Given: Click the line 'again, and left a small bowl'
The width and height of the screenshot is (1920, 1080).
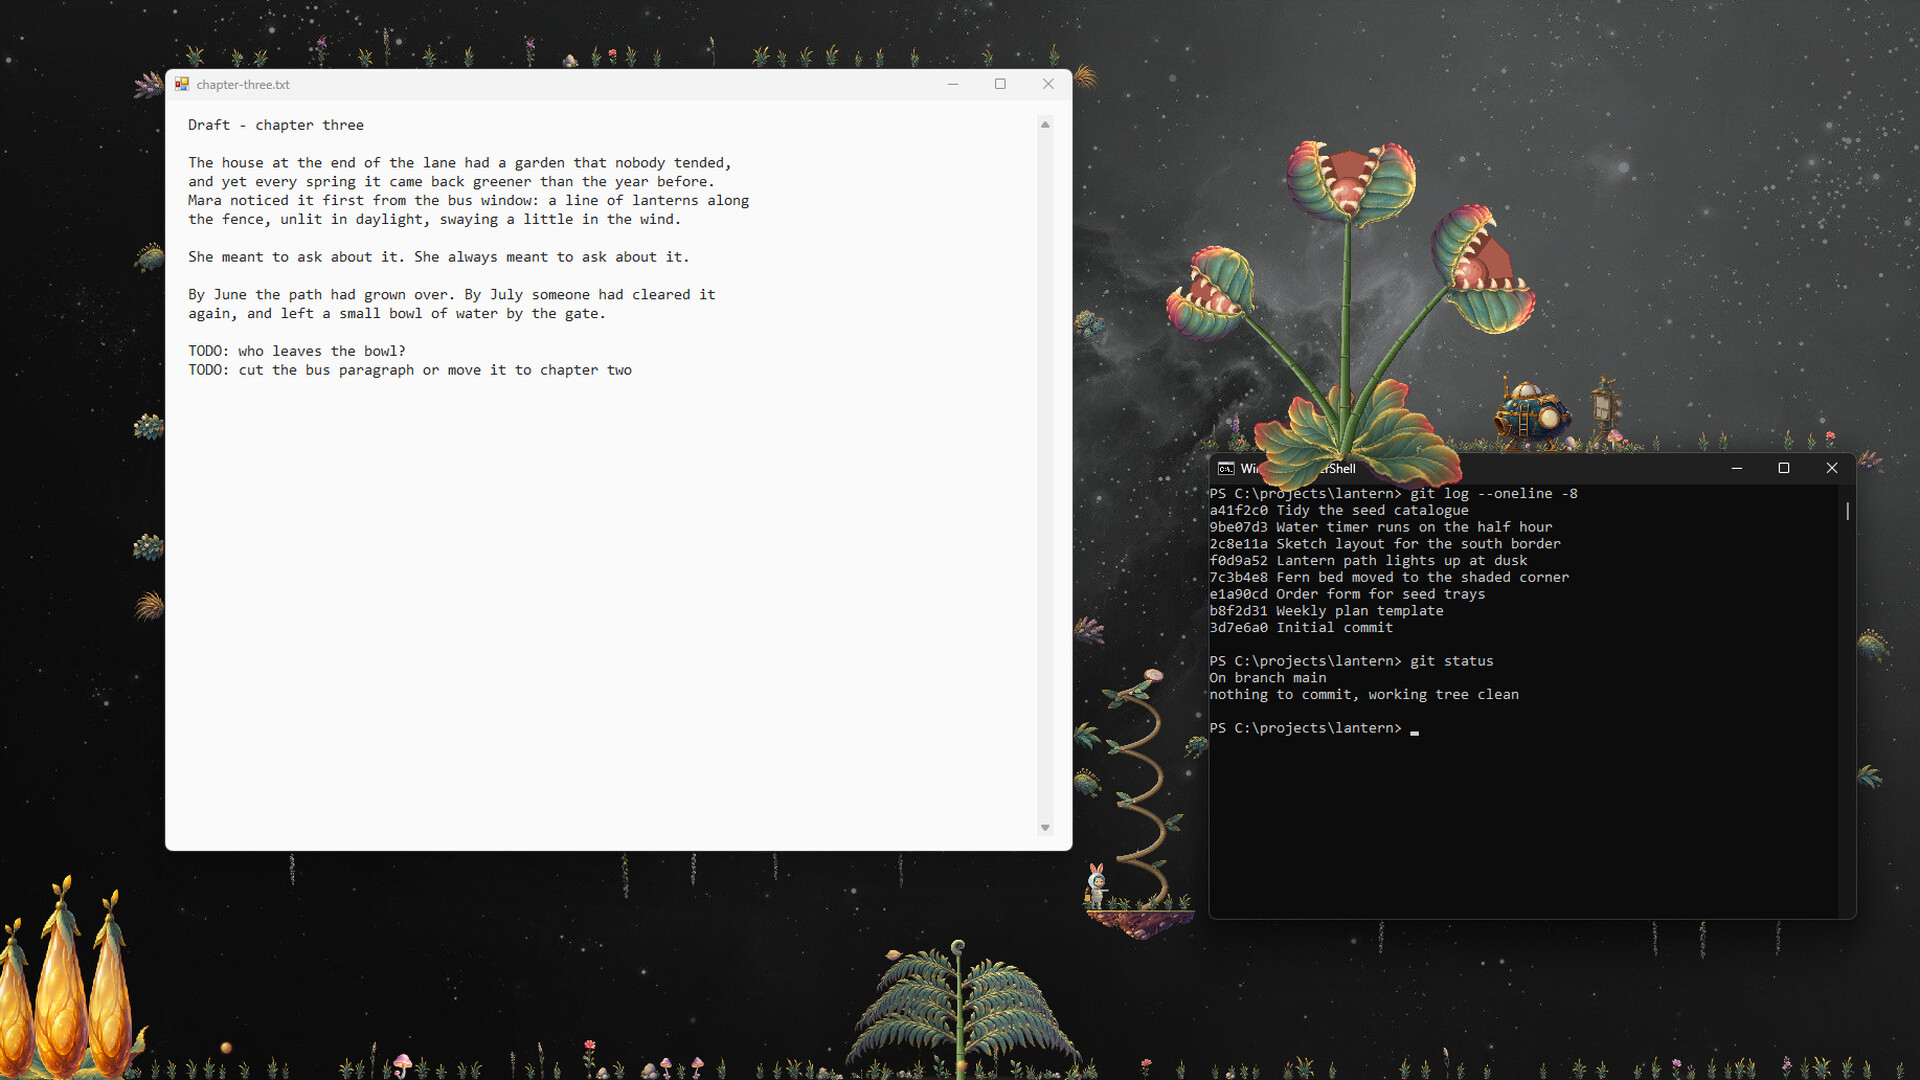Looking at the screenshot, I should pos(397,314).
